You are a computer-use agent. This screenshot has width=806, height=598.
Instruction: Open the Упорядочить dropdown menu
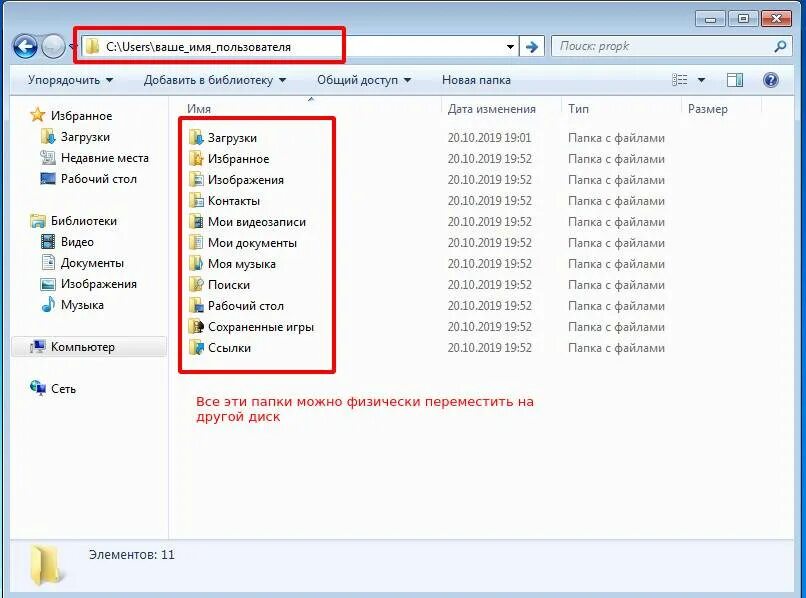pos(70,80)
